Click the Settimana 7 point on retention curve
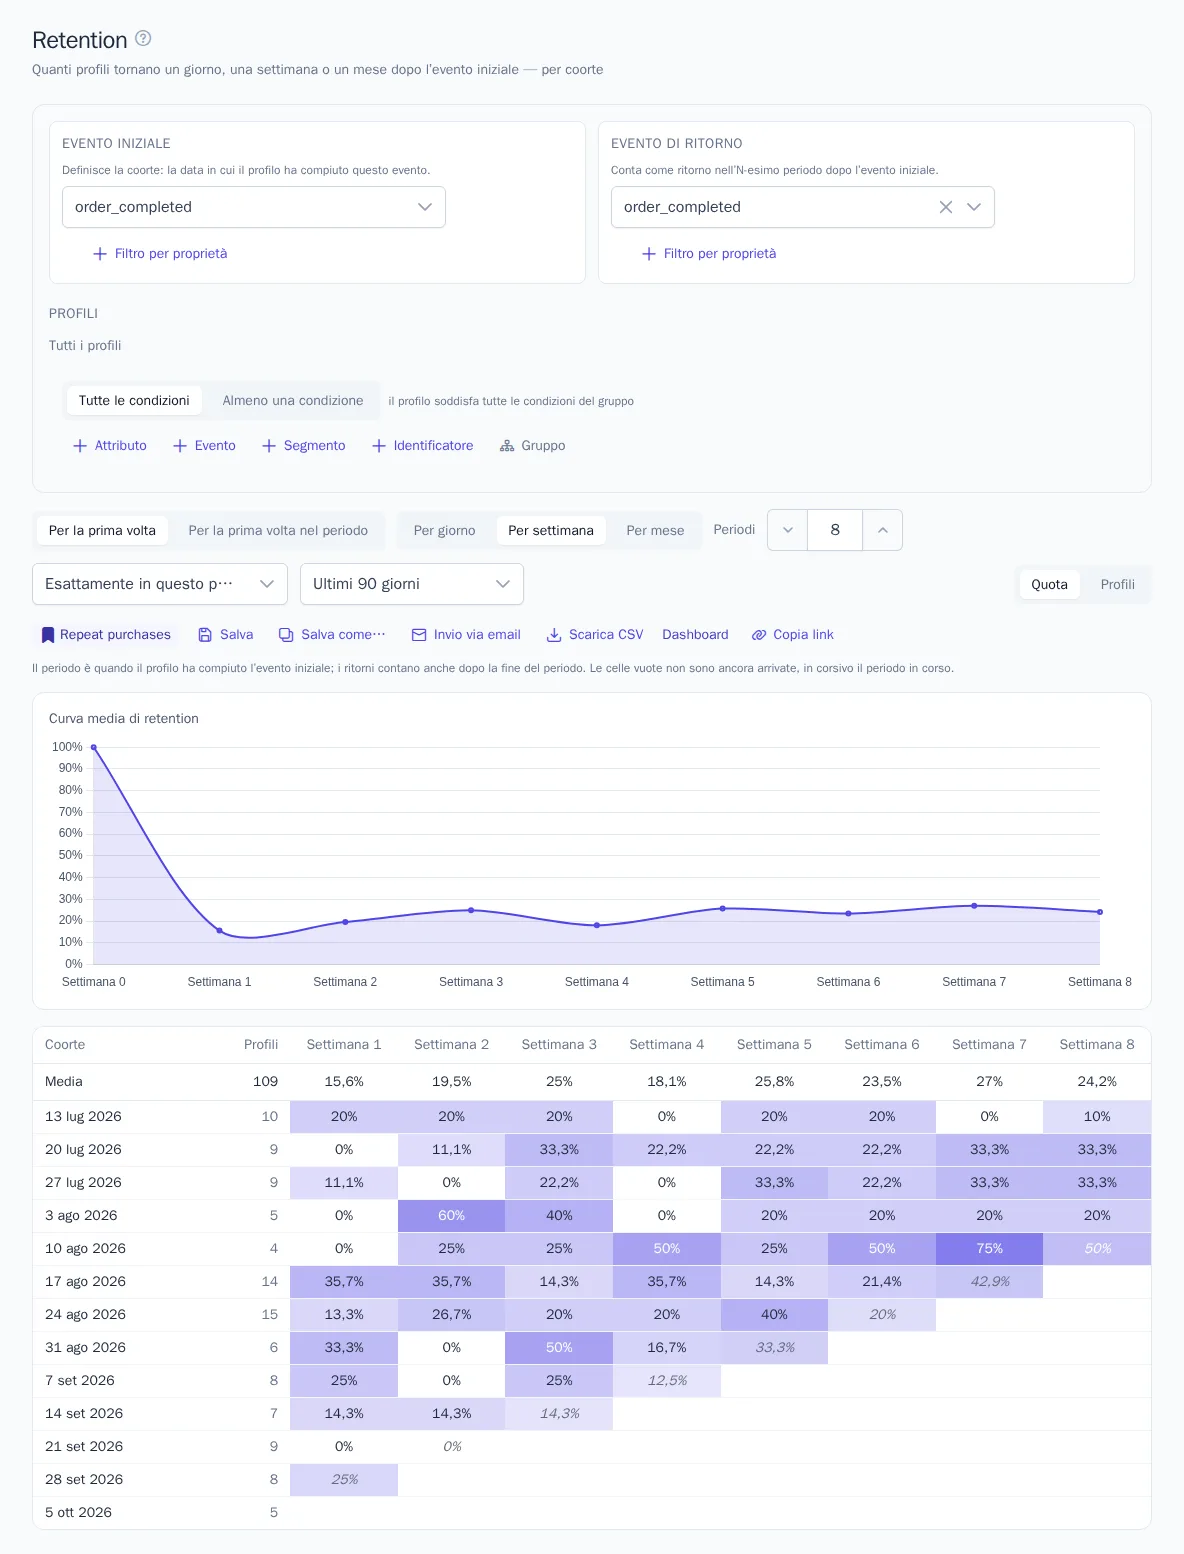The width and height of the screenshot is (1184, 1554). (x=974, y=906)
